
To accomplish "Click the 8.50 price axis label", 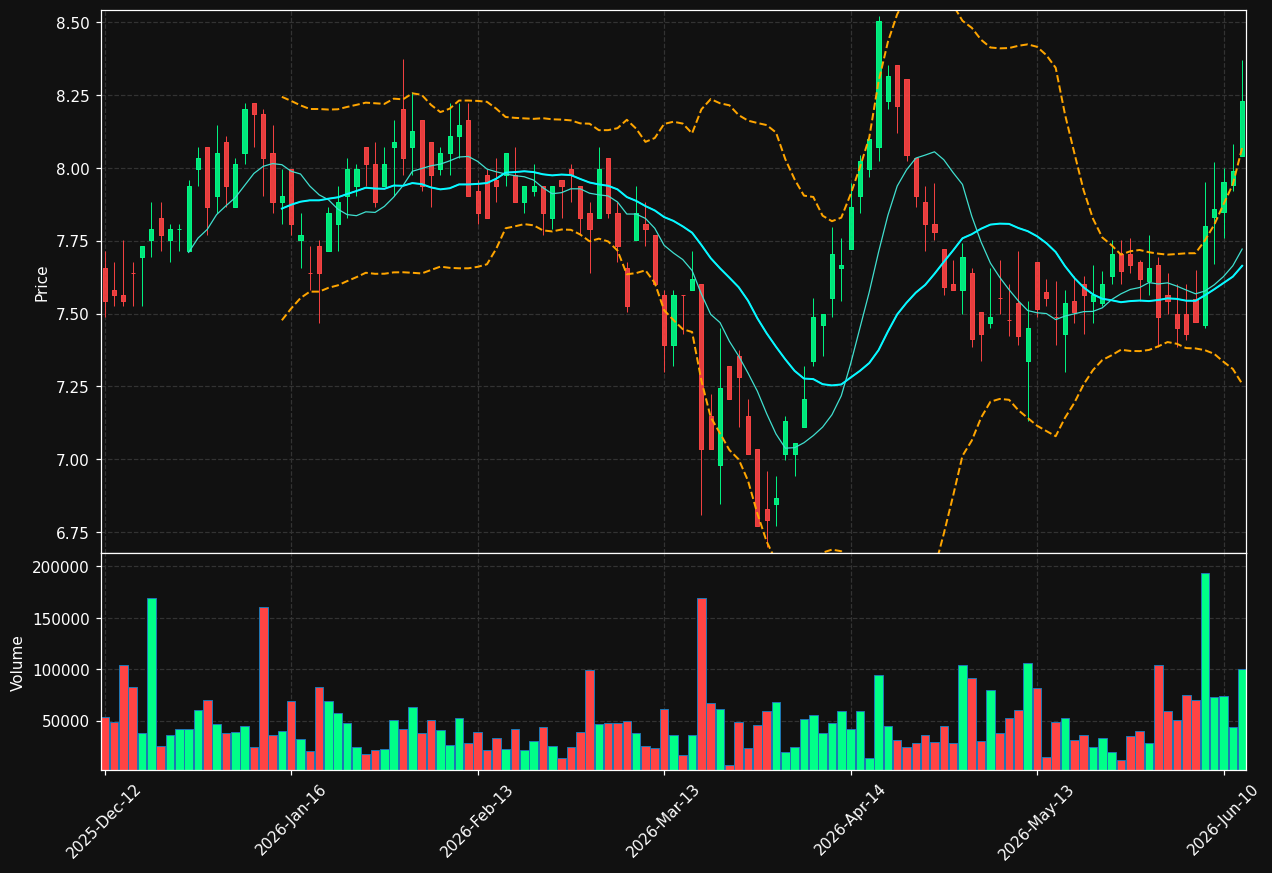I will [73, 23].
